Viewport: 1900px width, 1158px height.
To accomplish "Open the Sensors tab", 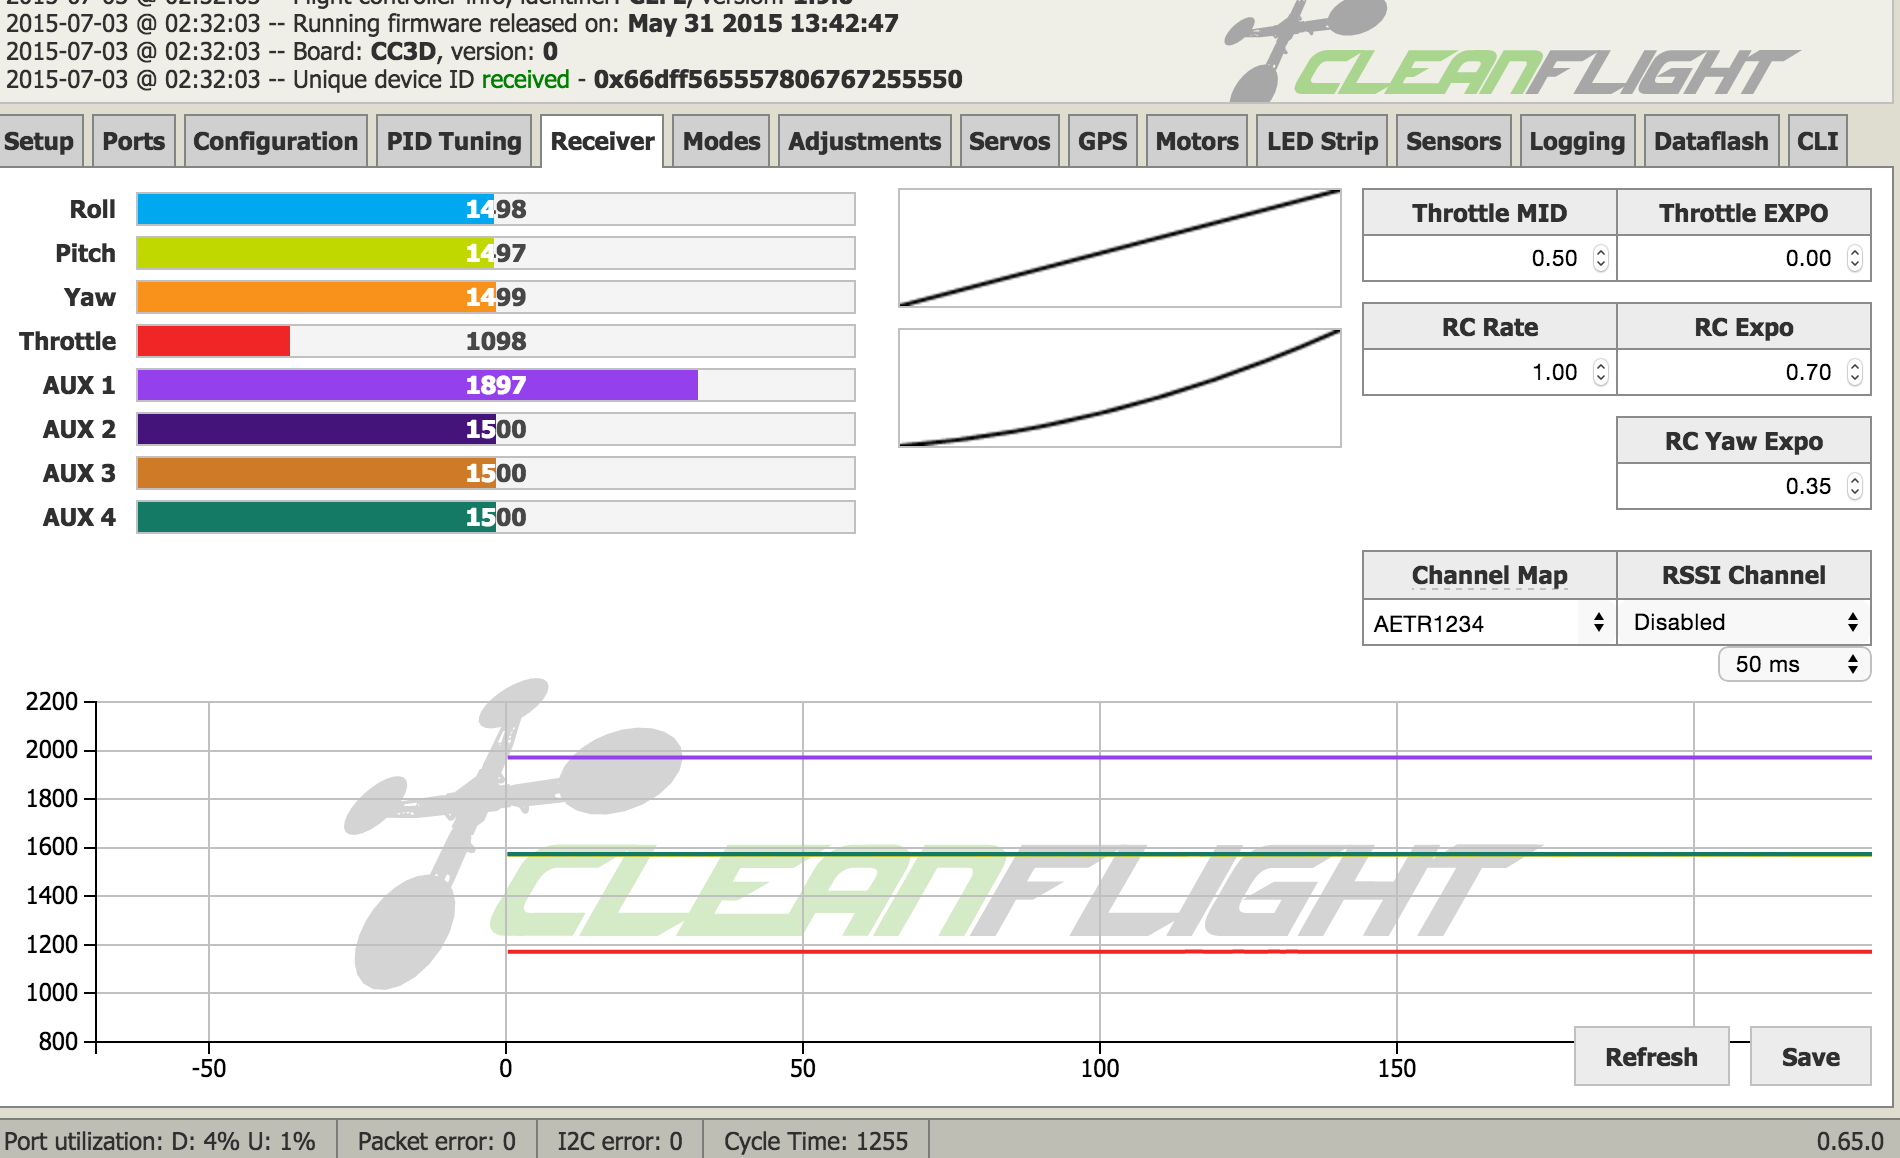I will [1453, 141].
